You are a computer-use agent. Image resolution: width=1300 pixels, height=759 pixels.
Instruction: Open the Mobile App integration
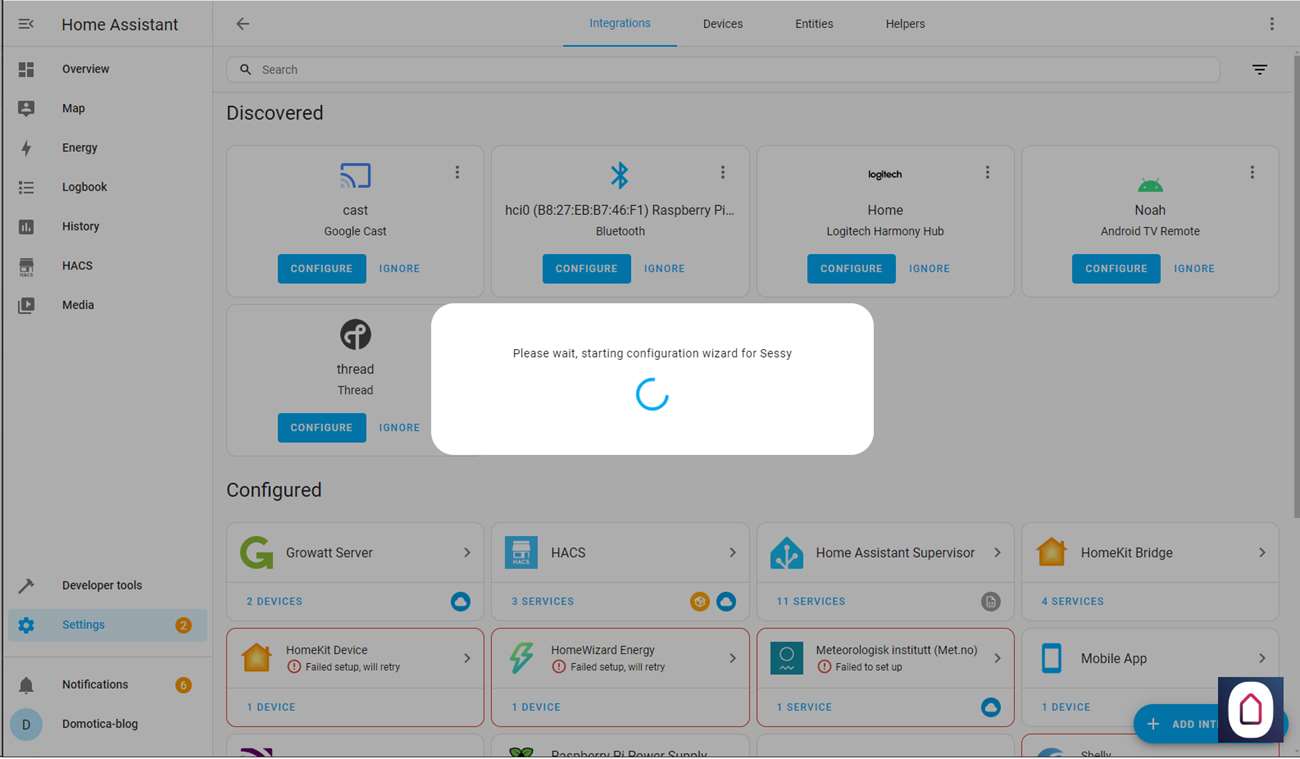point(1150,659)
